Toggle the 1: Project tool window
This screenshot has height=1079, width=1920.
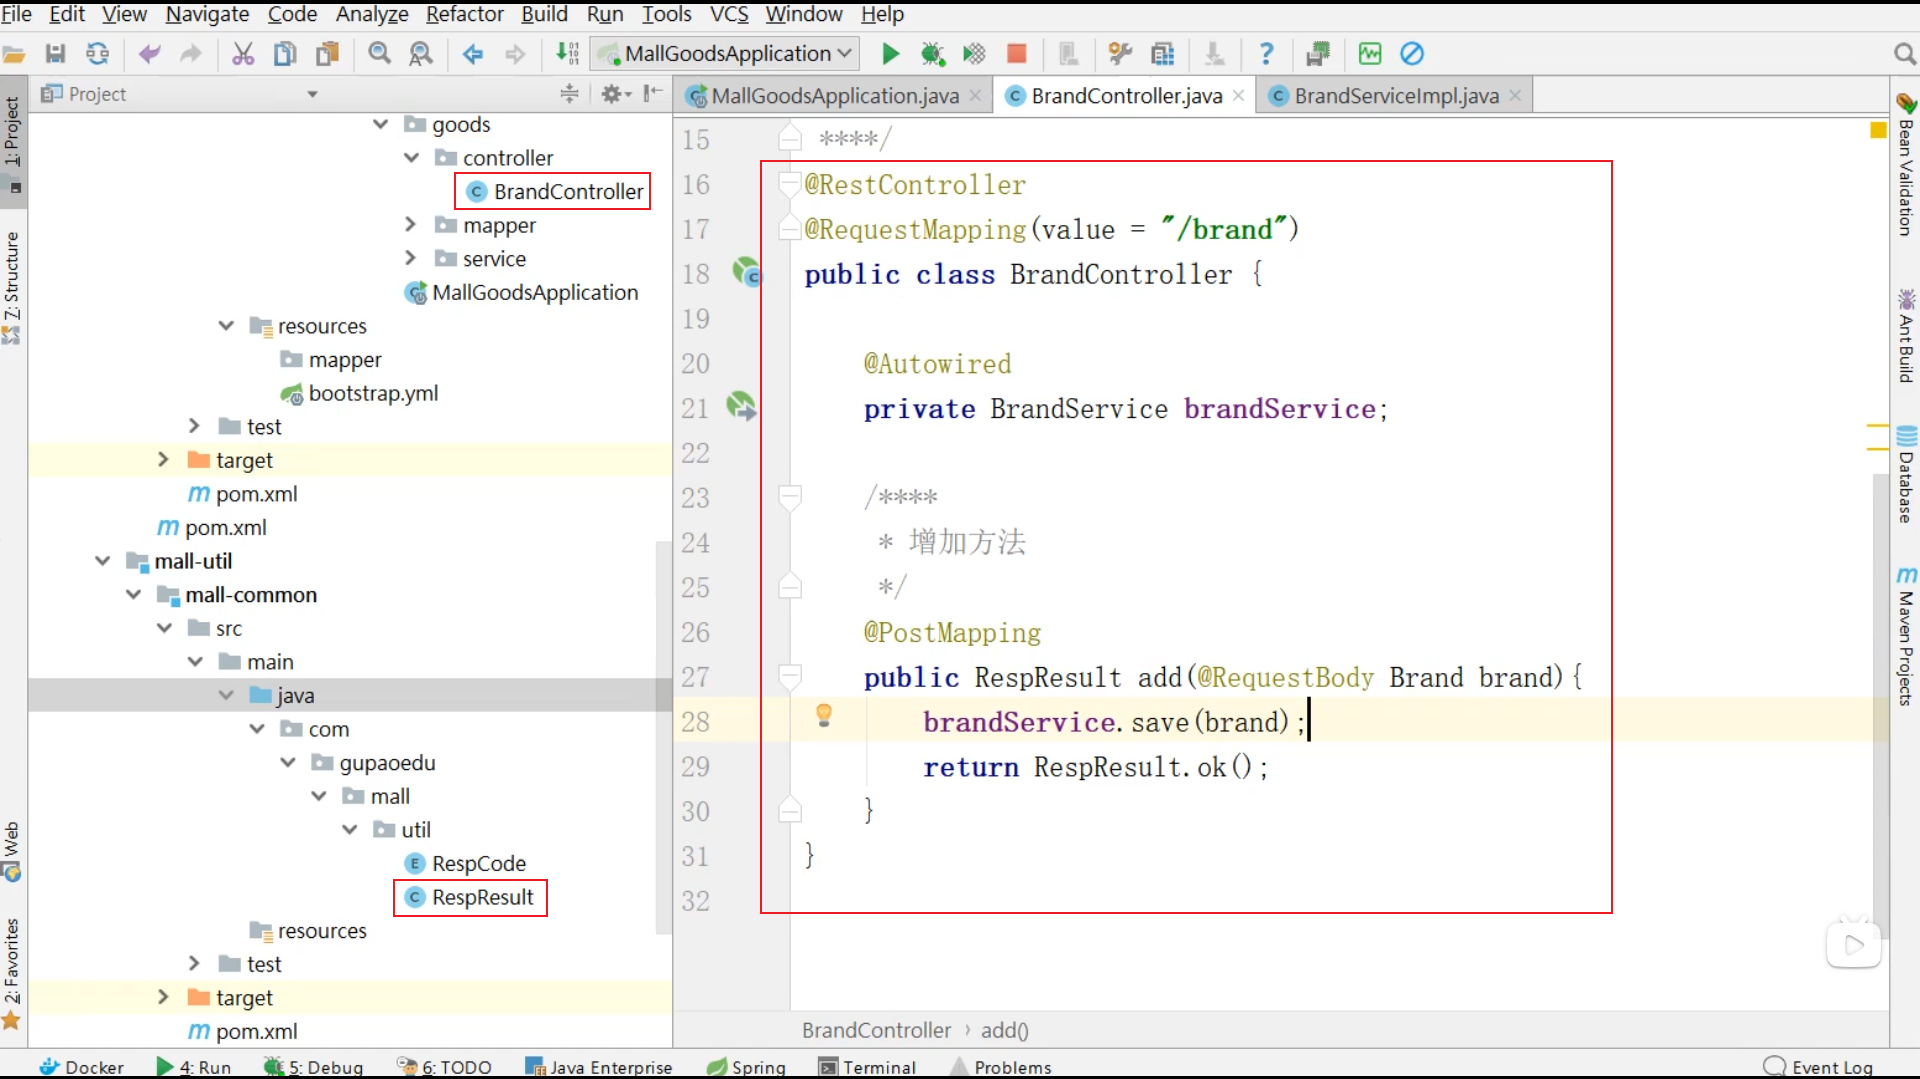tap(13, 140)
